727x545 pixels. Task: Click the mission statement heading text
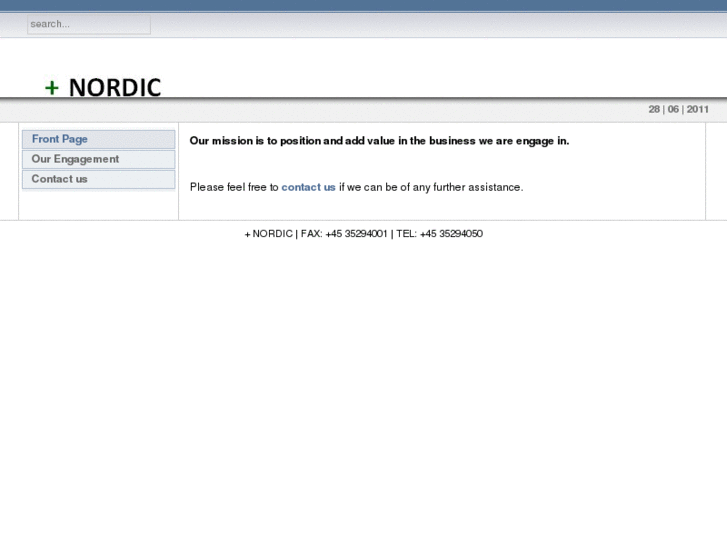click(379, 141)
